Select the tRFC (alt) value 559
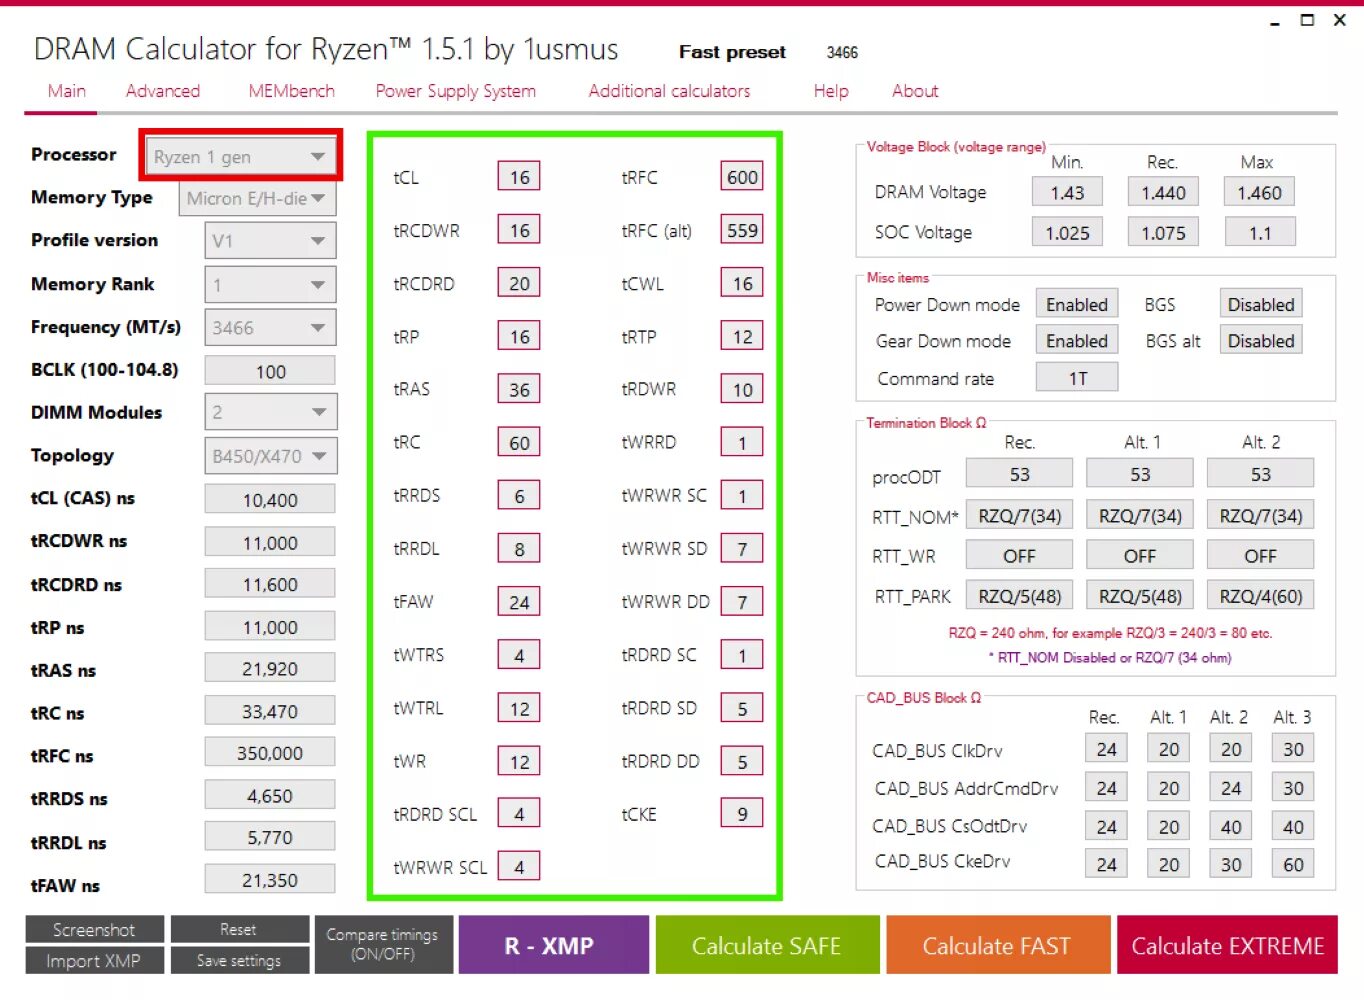1364x1000 pixels. pyautogui.click(x=742, y=230)
